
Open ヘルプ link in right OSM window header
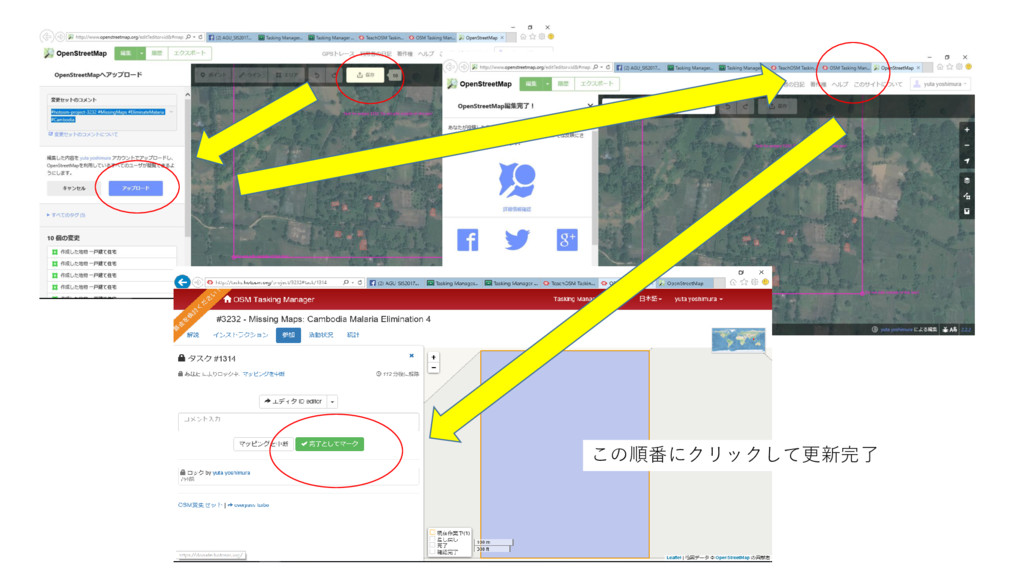[839, 84]
